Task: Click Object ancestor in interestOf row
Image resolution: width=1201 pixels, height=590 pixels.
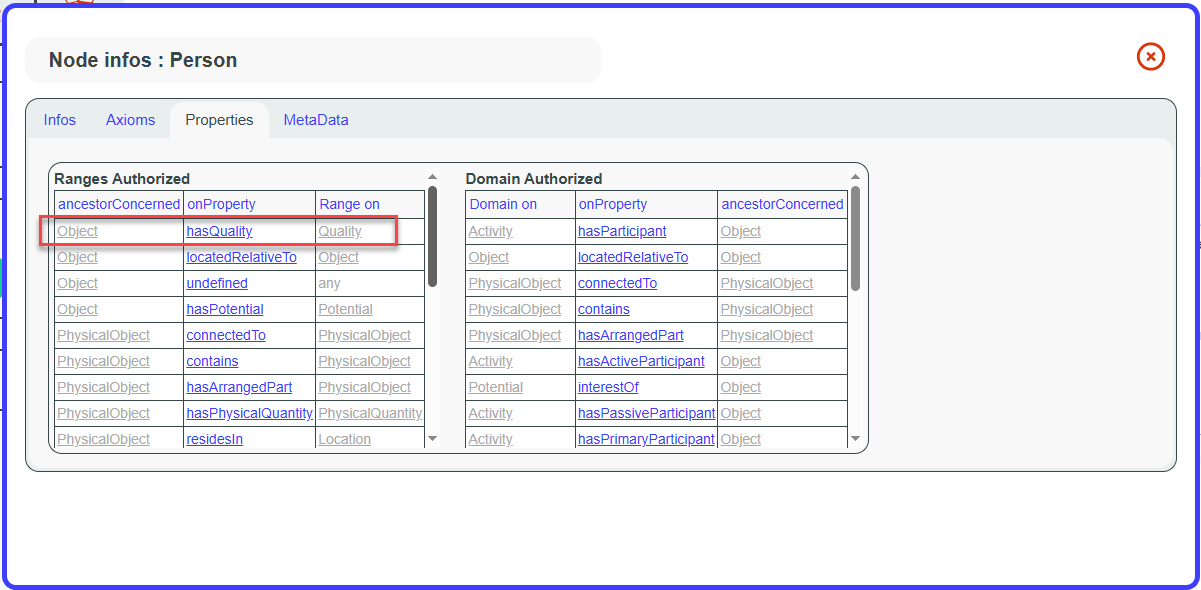Action: [741, 387]
